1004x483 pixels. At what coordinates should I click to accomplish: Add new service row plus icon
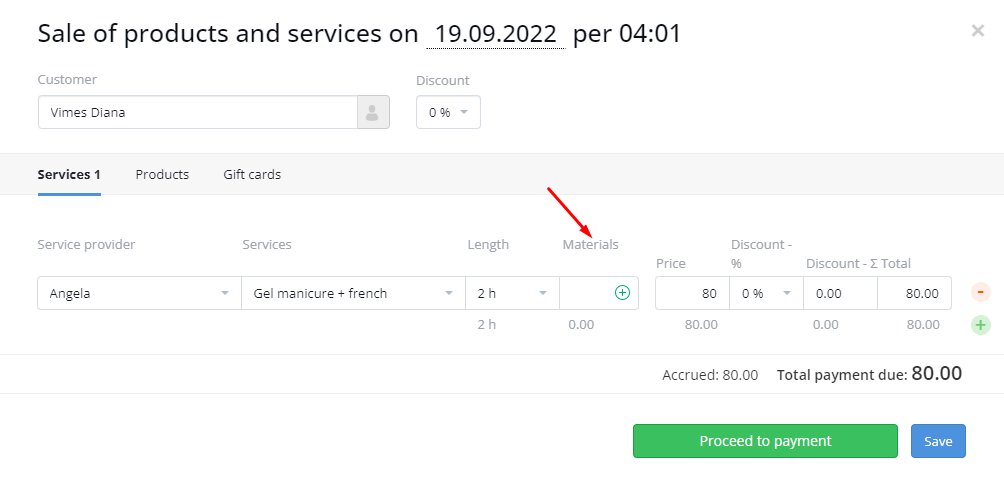coord(980,325)
